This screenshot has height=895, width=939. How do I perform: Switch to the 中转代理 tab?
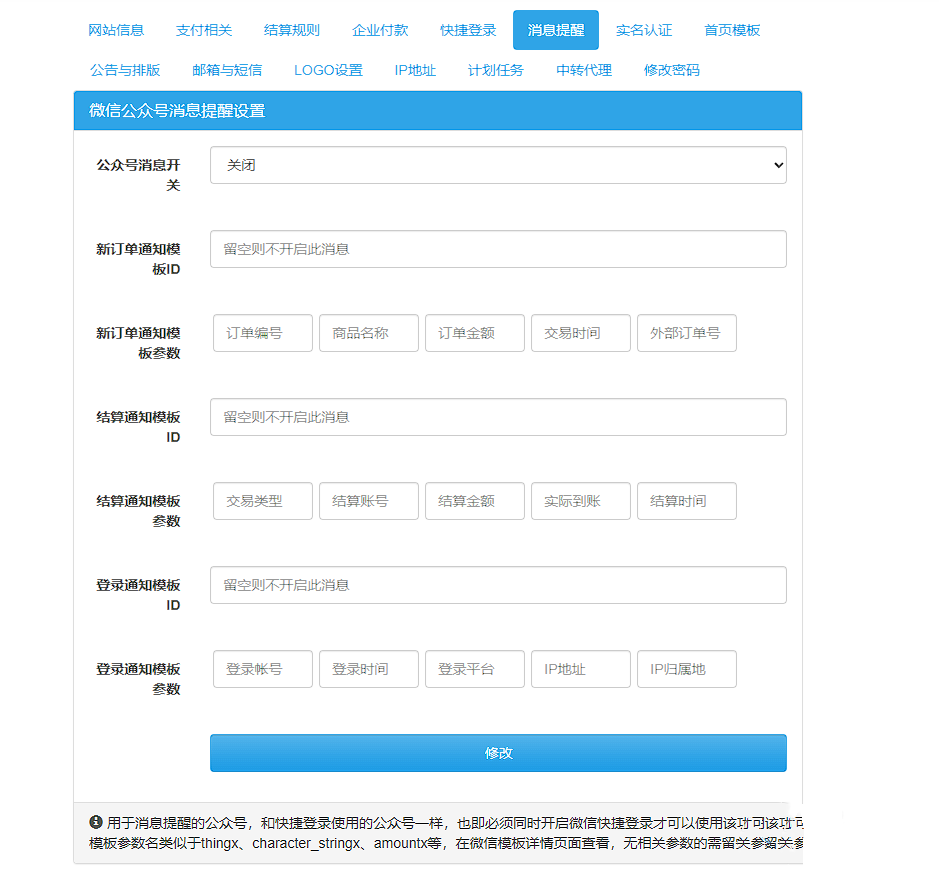584,70
